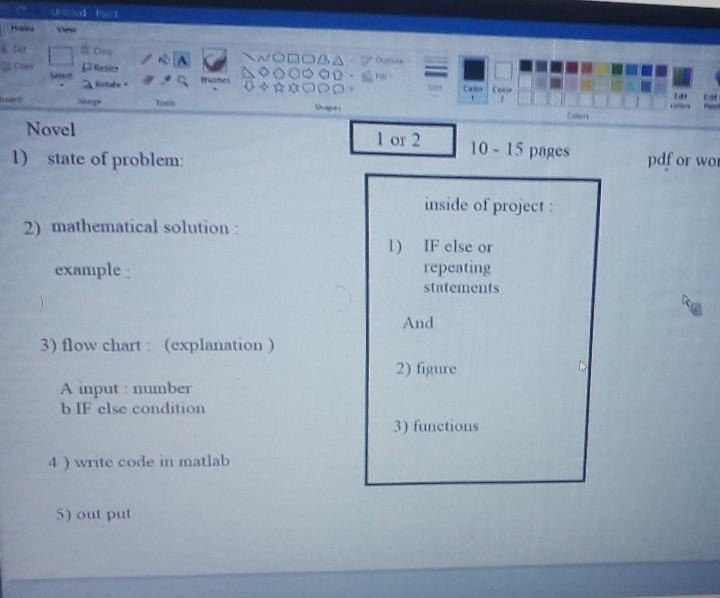
Task: Choose the Curve shape
Action: [x=264, y=58]
